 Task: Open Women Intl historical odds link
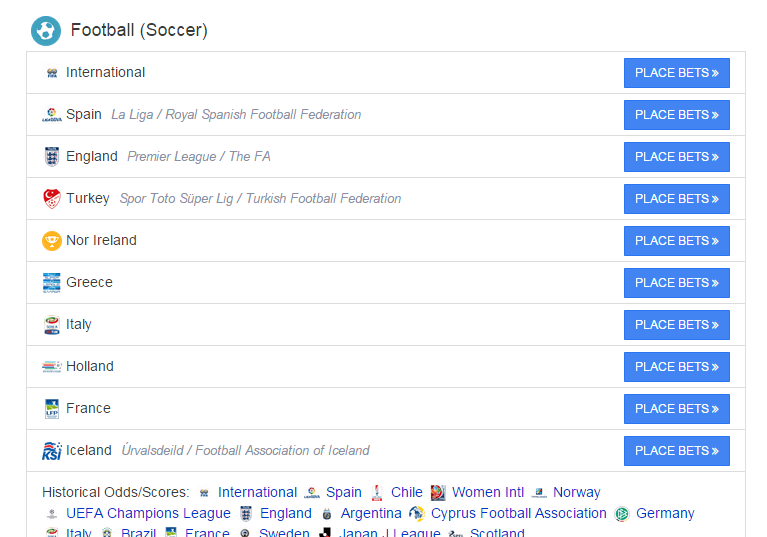488,492
